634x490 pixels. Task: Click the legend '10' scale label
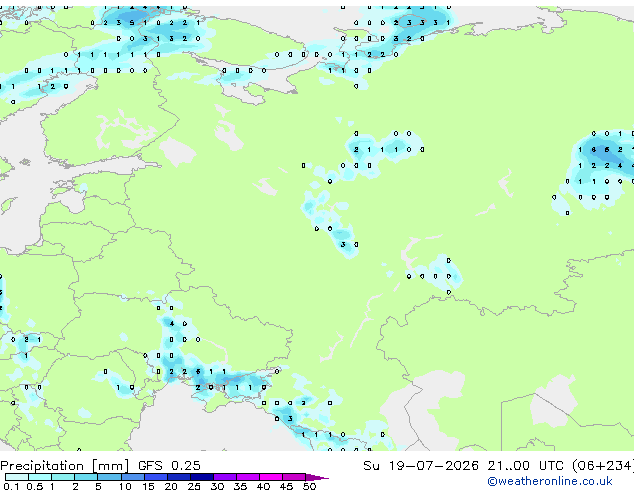[125, 486]
